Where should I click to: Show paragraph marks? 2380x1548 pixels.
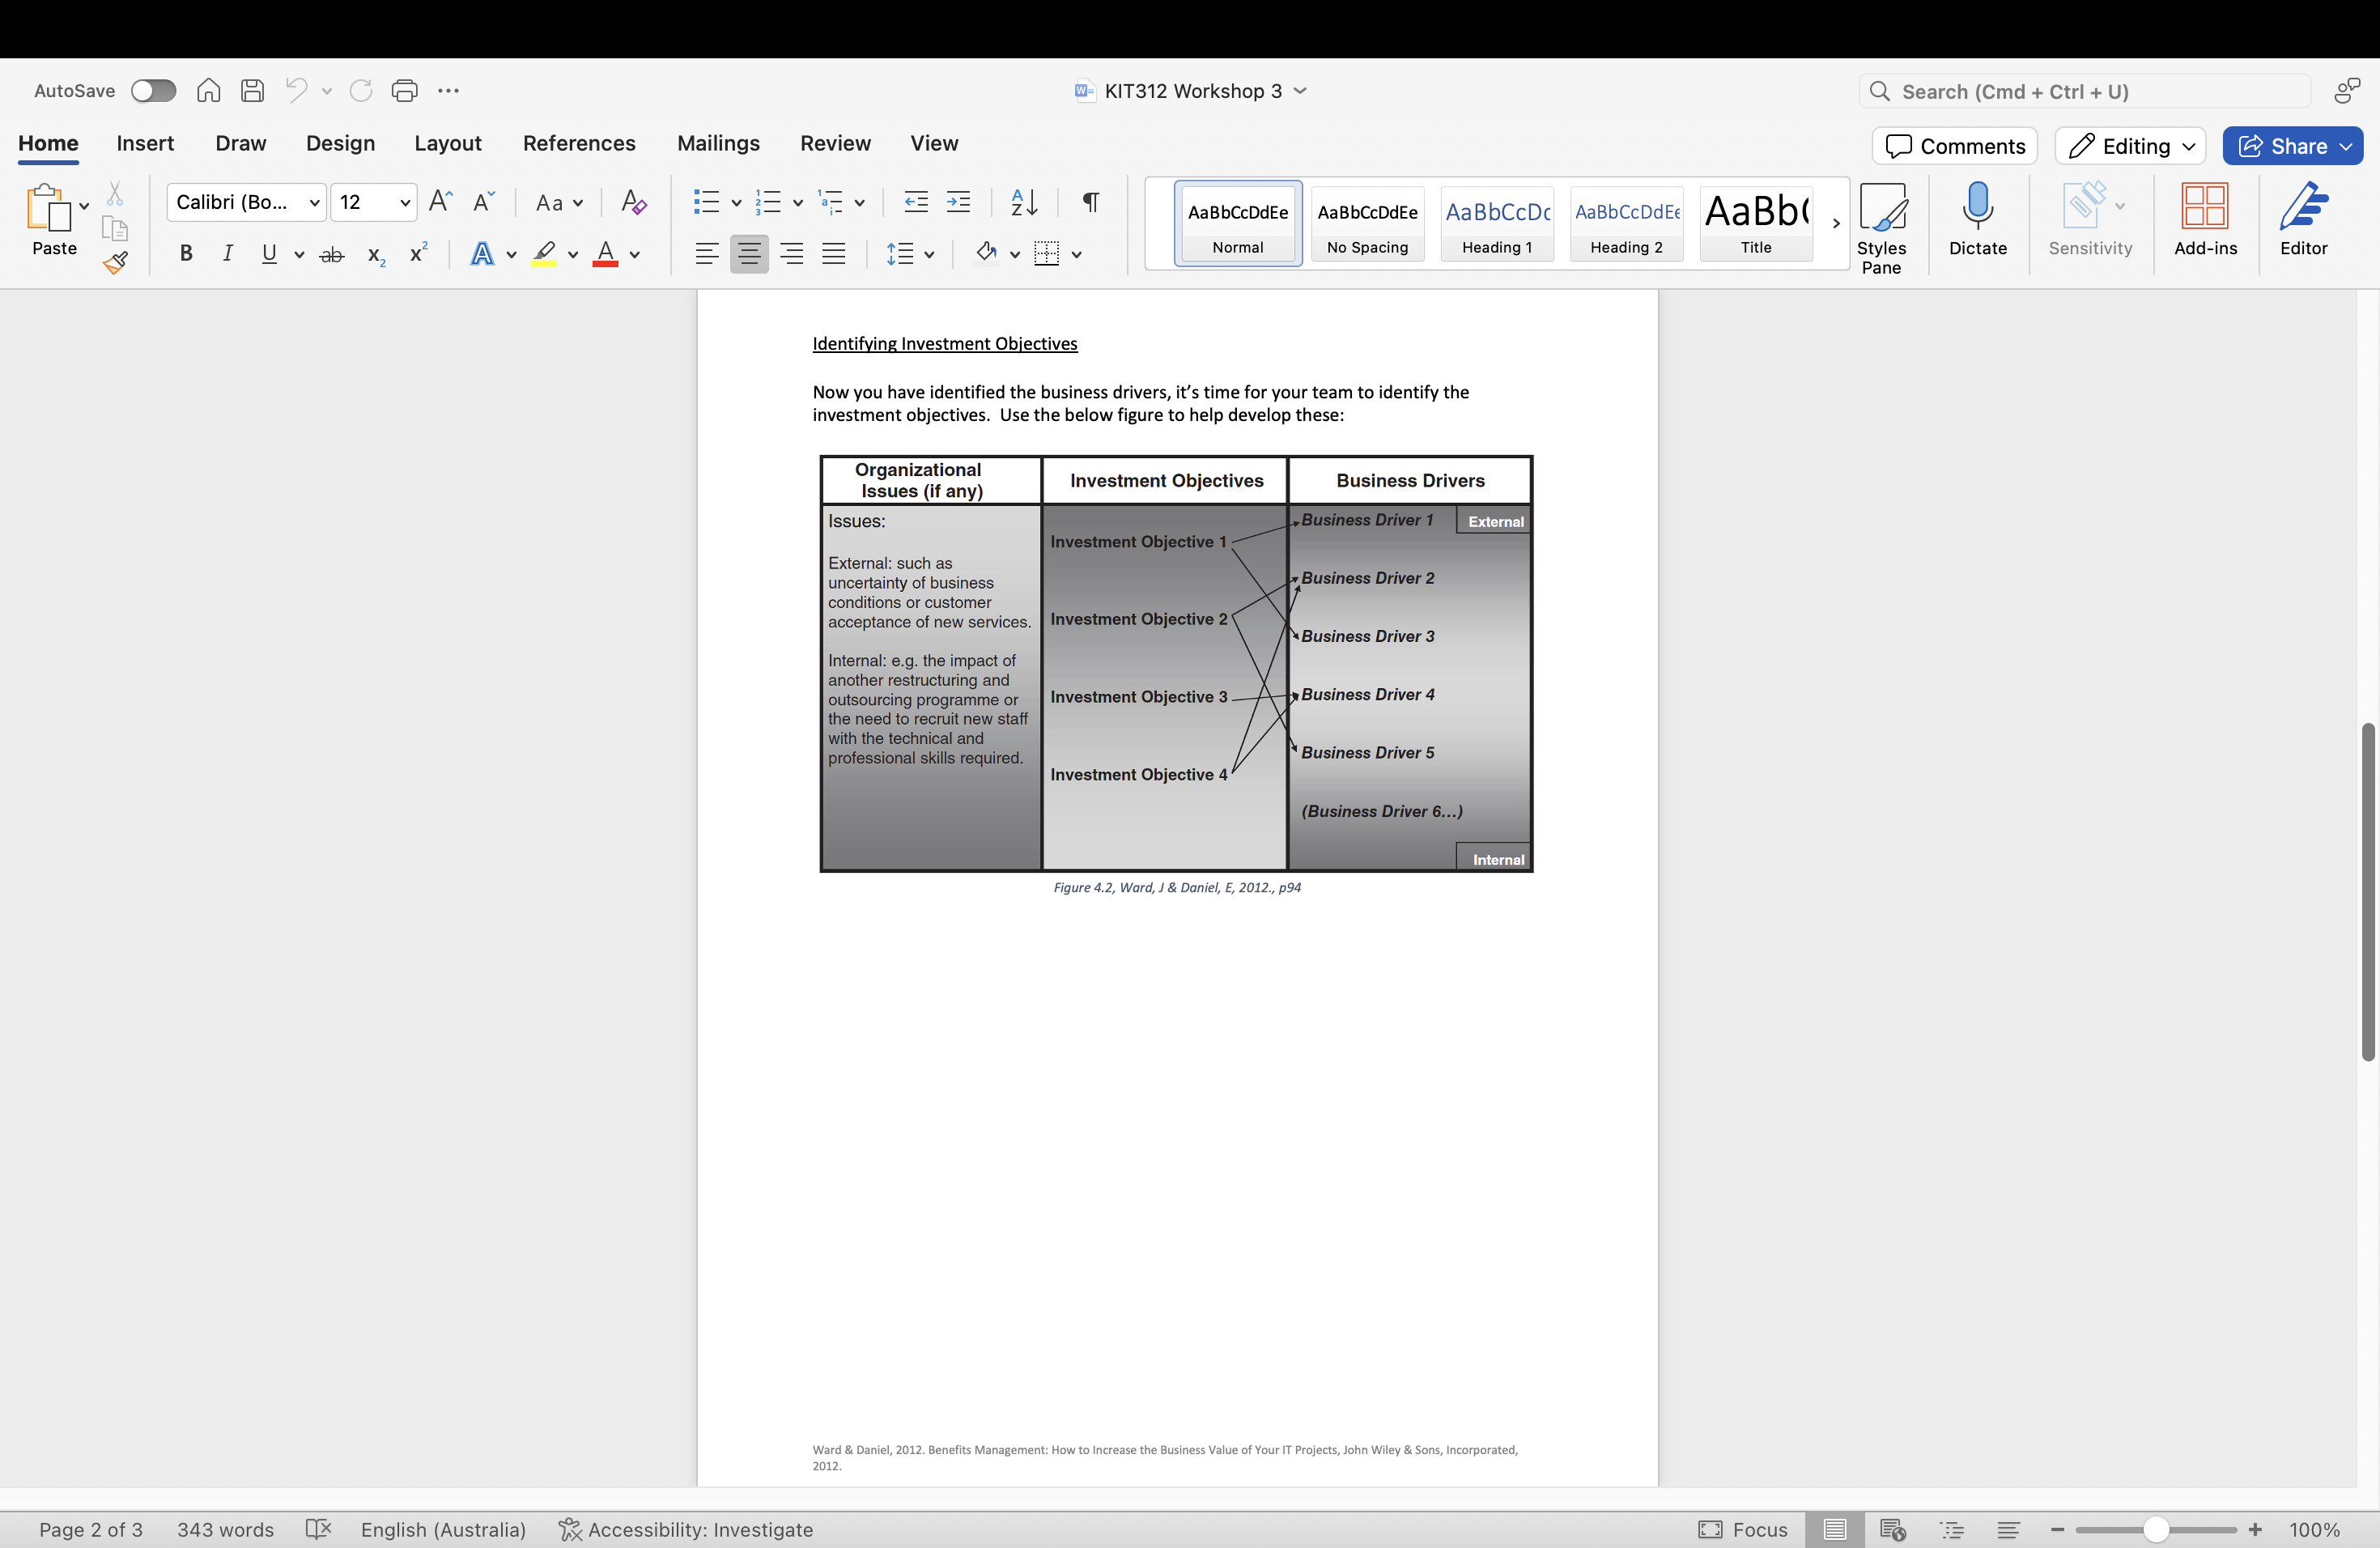[1089, 202]
